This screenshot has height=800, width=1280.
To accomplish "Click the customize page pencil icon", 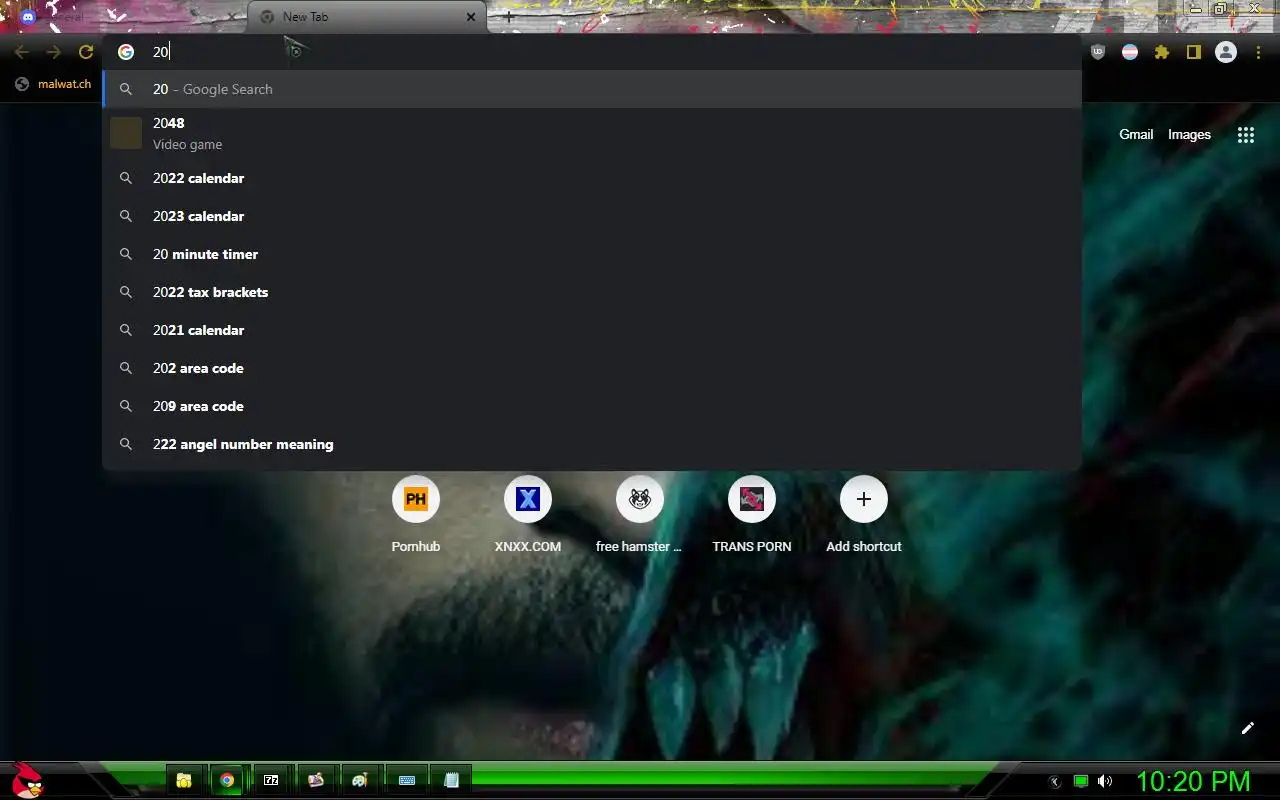I will (x=1247, y=728).
